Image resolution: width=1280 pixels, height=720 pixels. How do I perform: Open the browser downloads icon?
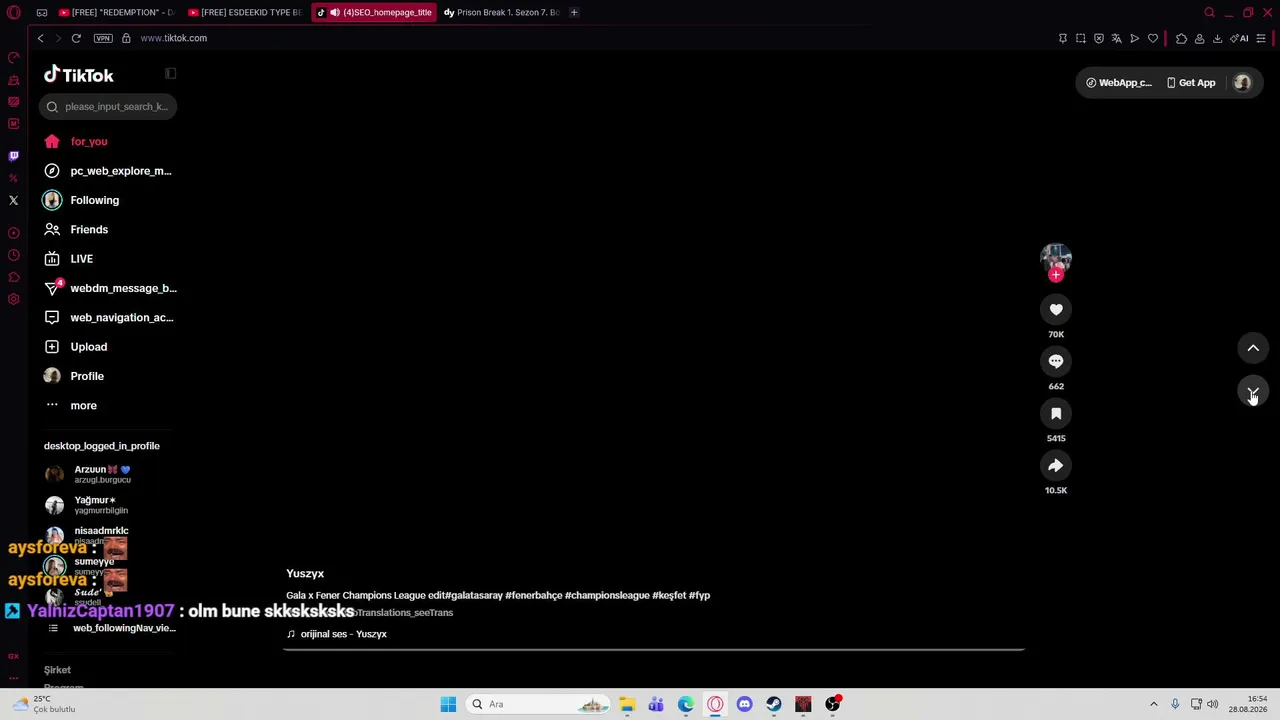coord(1217,38)
